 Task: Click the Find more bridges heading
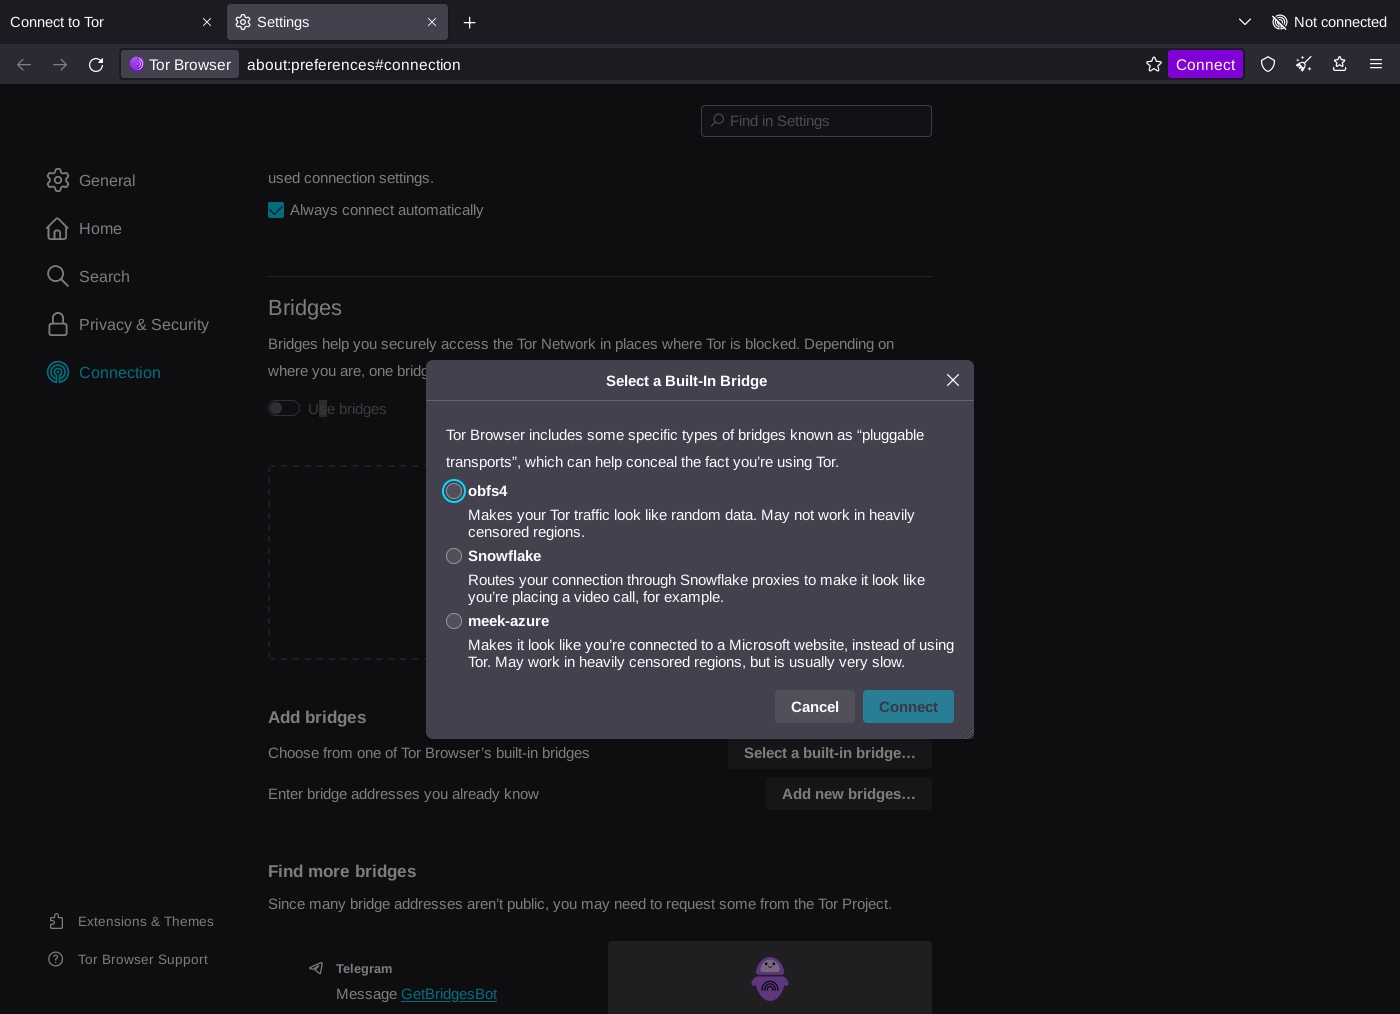[x=342, y=871]
